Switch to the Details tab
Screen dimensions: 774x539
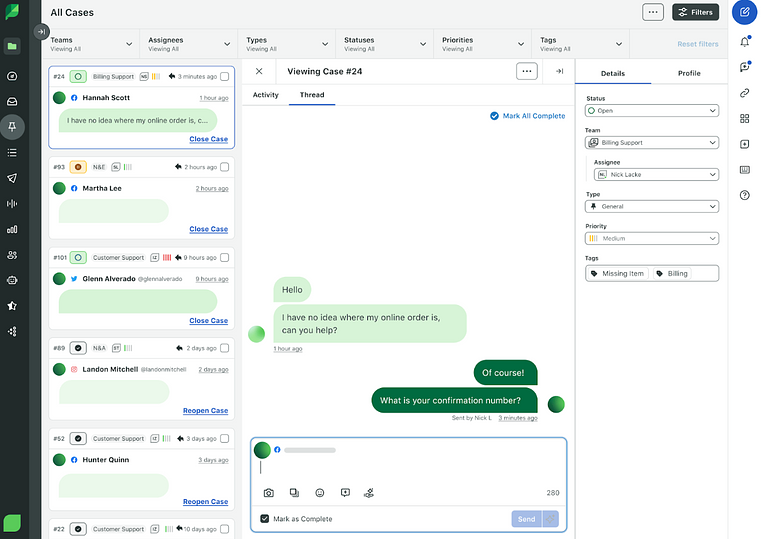613,73
